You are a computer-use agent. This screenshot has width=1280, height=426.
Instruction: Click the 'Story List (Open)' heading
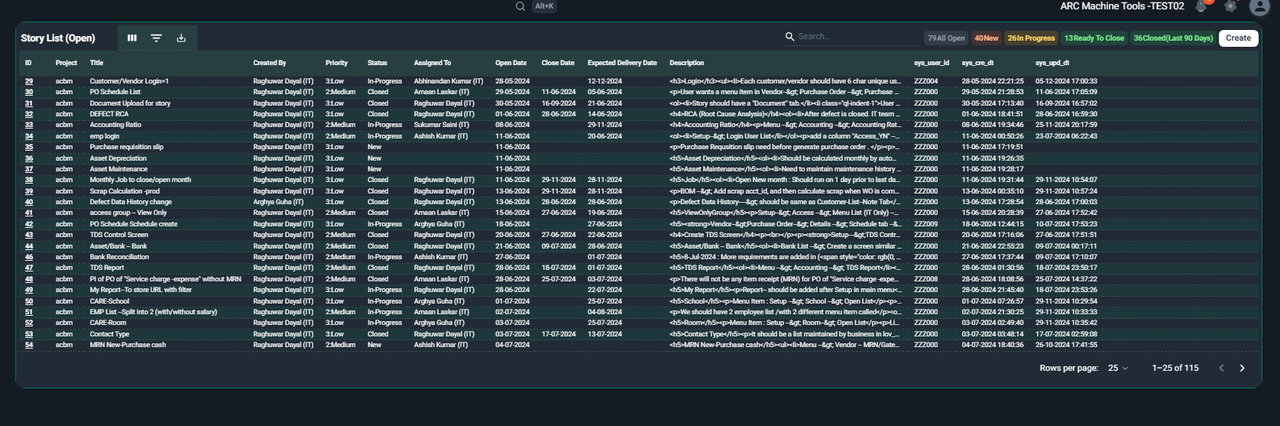[58, 38]
